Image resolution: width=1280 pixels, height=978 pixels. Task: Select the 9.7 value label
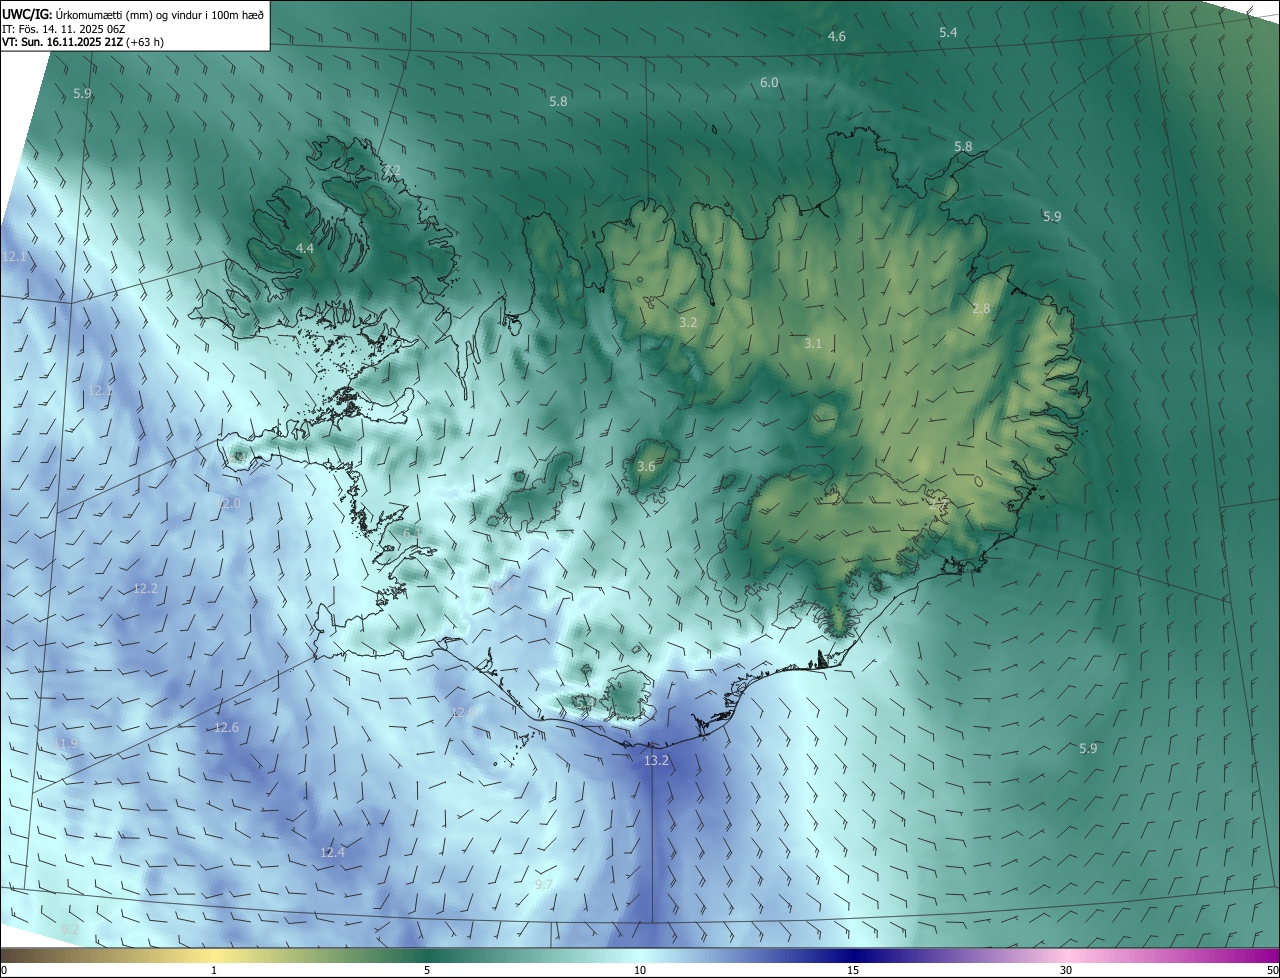coord(544,885)
